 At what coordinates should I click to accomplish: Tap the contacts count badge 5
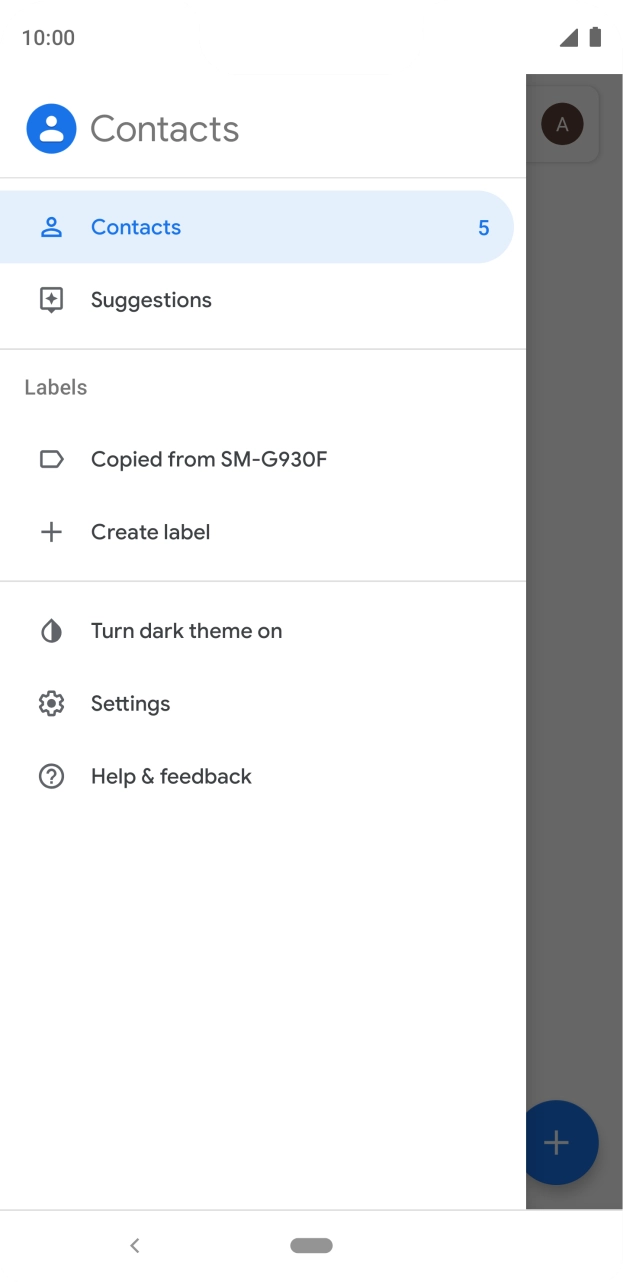(483, 228)
